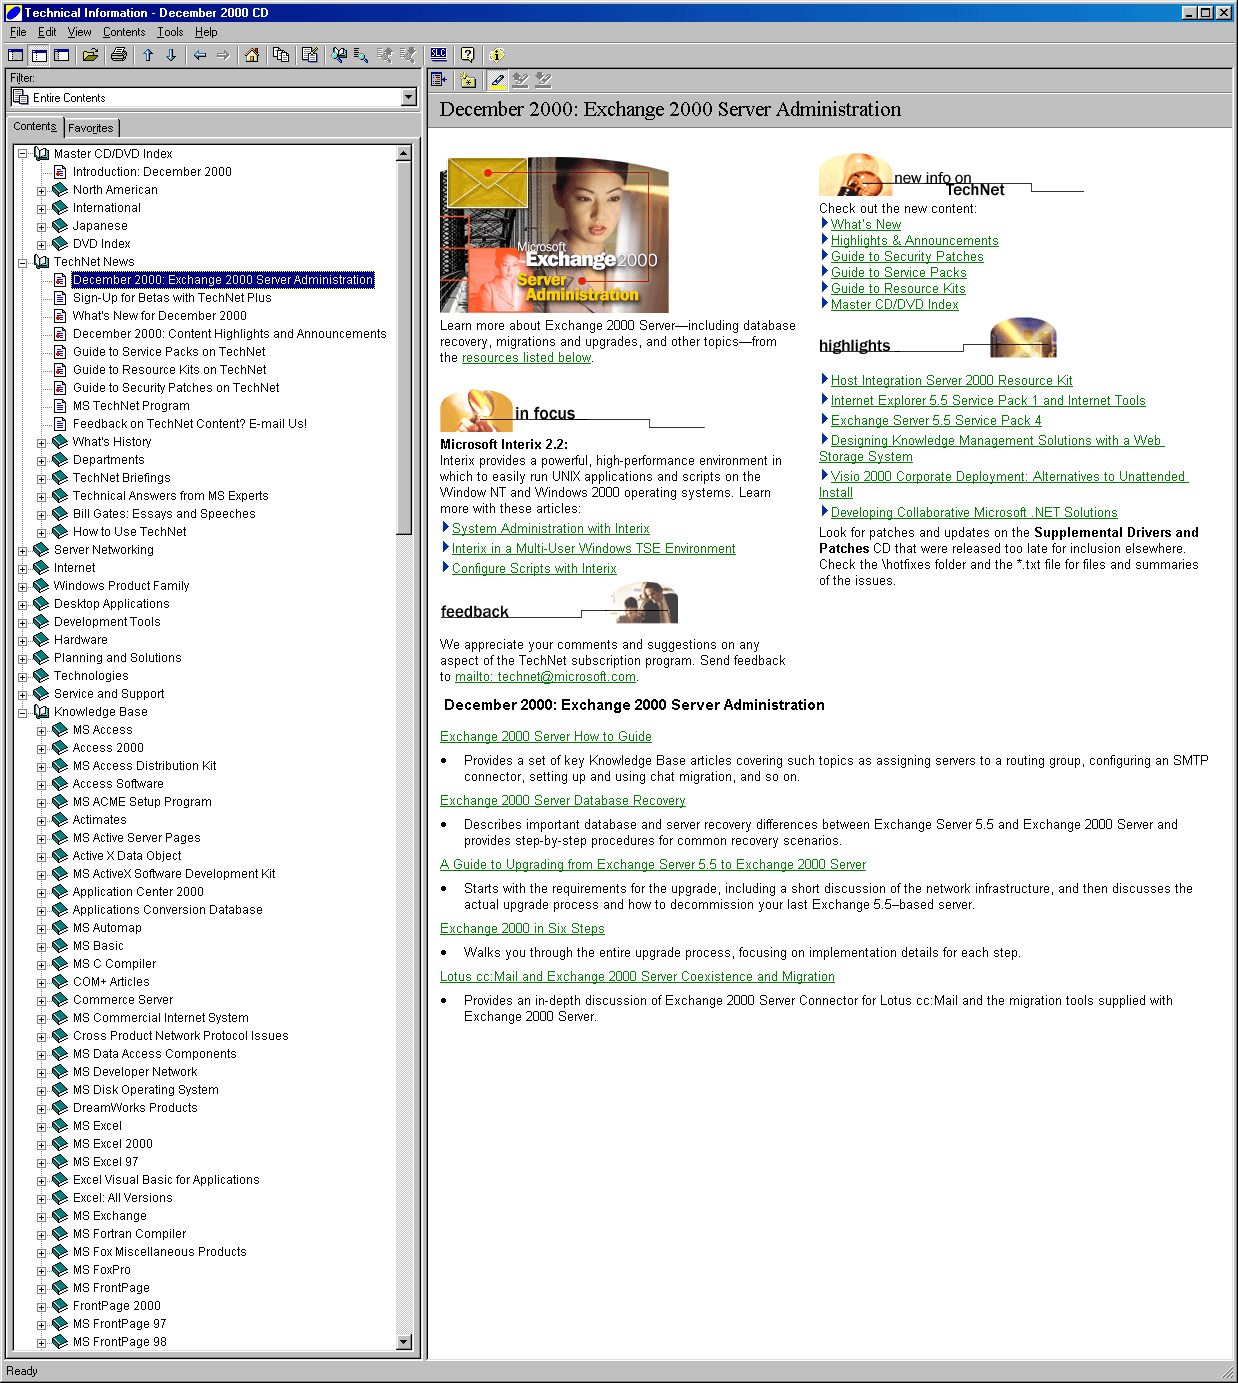1238x1383 pixels.
Task: Open the Tools menu
Action: [170, 32]
